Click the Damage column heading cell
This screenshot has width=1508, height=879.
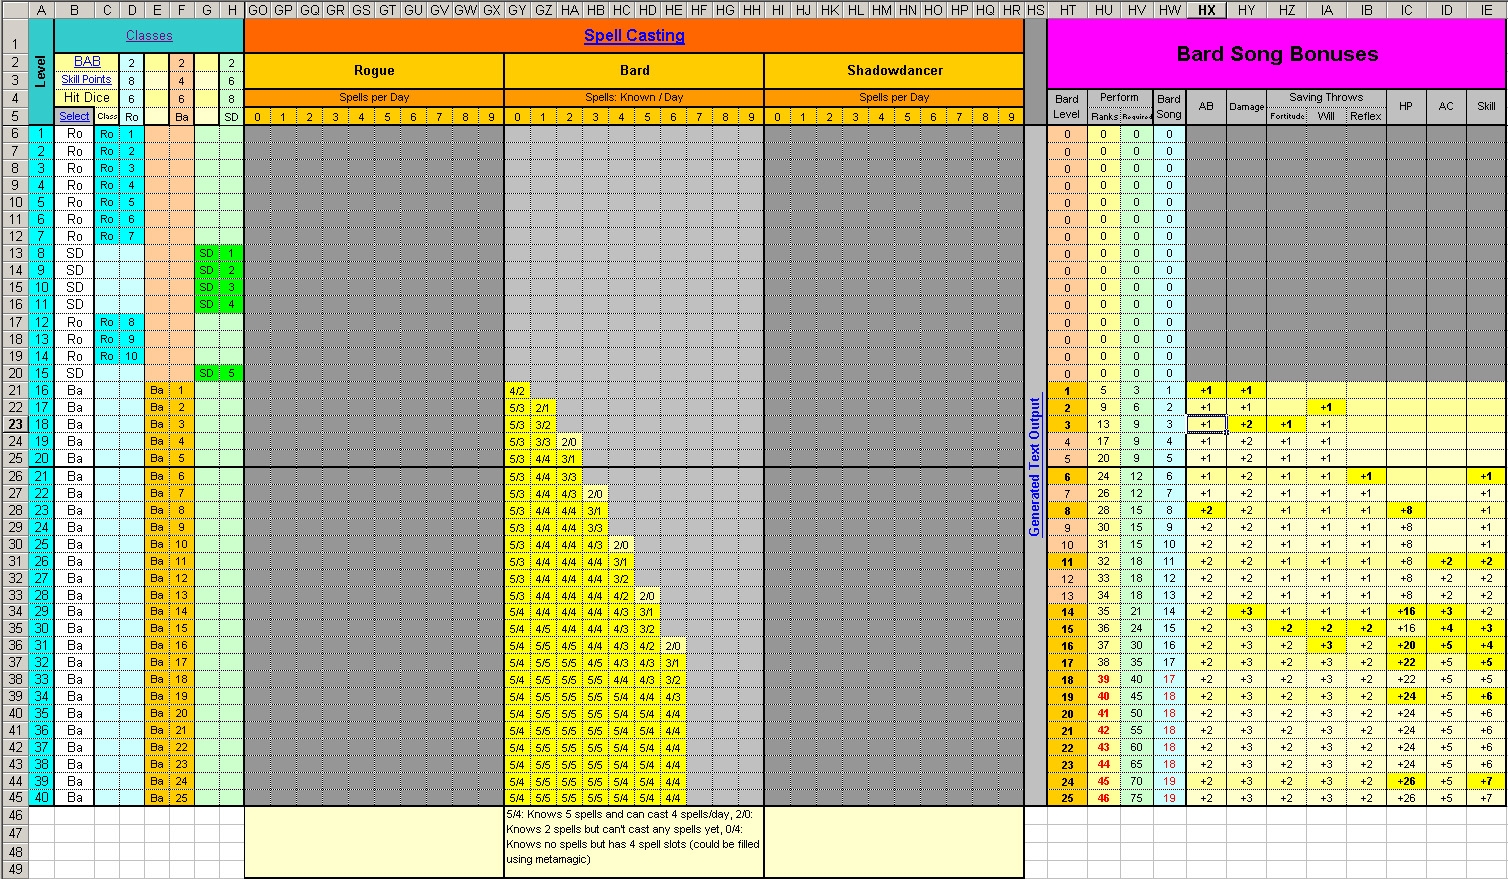1246,107
